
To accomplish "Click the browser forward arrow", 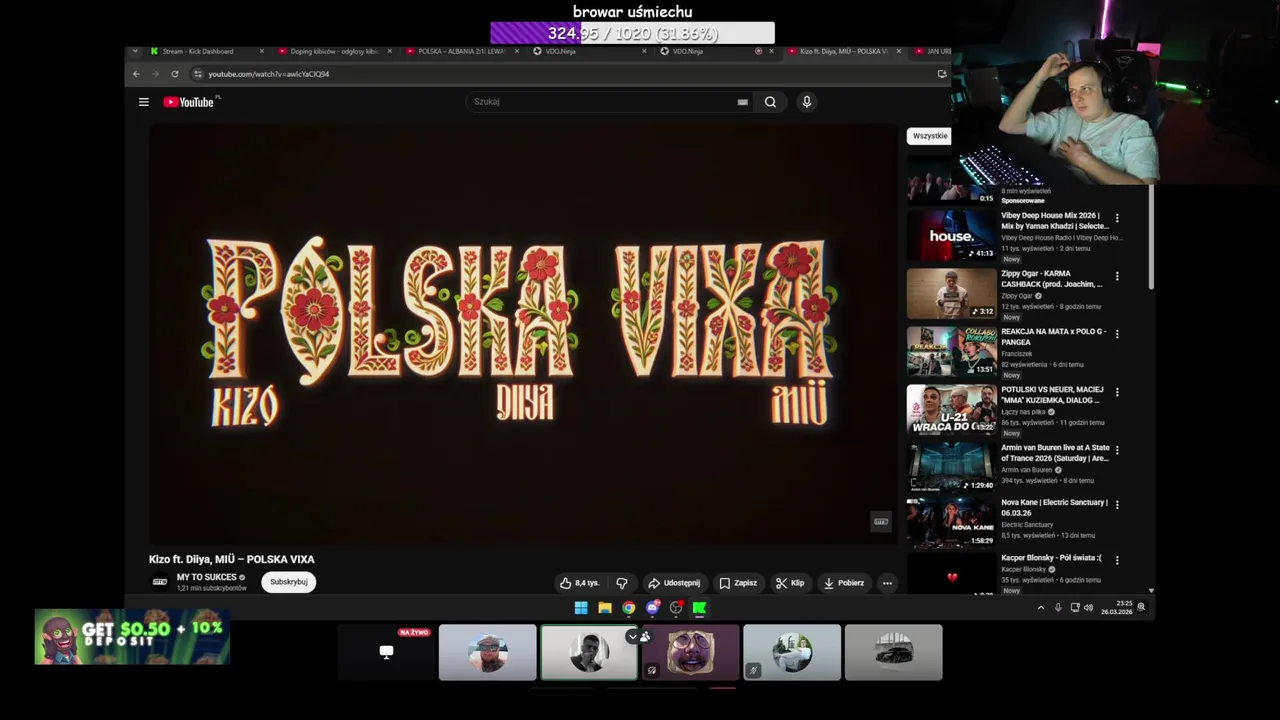I will [x=155, y=74].
